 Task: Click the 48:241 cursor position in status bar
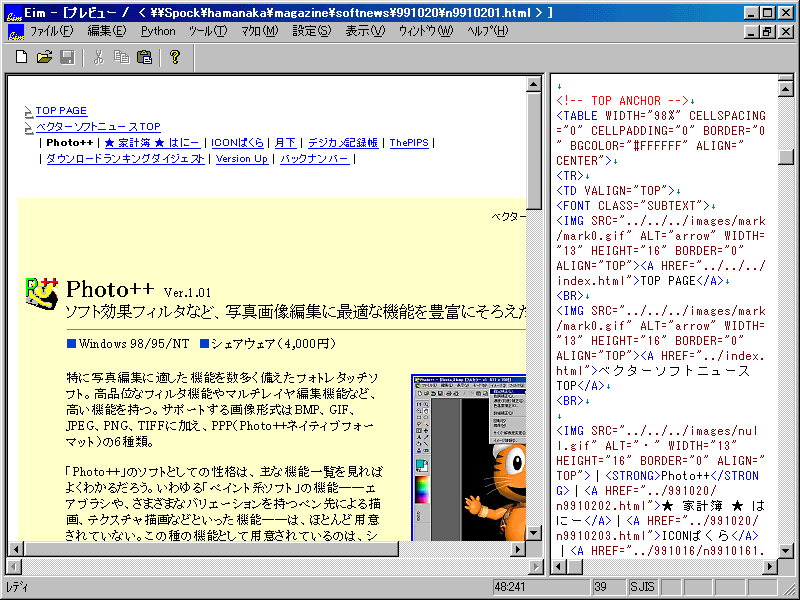(x=540, y=587)
